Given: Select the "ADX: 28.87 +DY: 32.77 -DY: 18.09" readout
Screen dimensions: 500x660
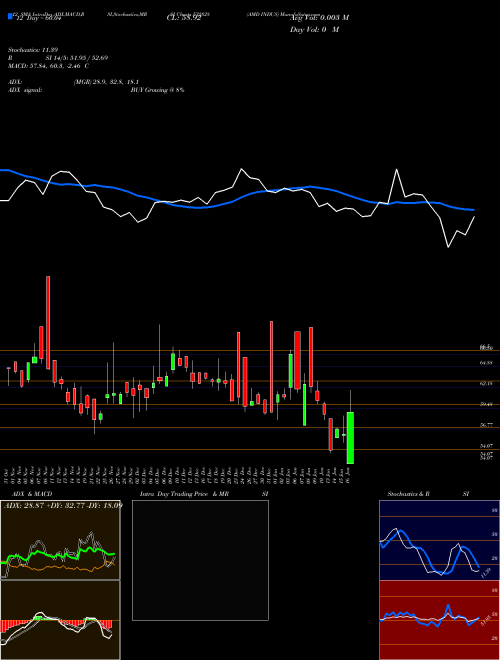Looking at the screenshot, I should click(x=63, y=505).
